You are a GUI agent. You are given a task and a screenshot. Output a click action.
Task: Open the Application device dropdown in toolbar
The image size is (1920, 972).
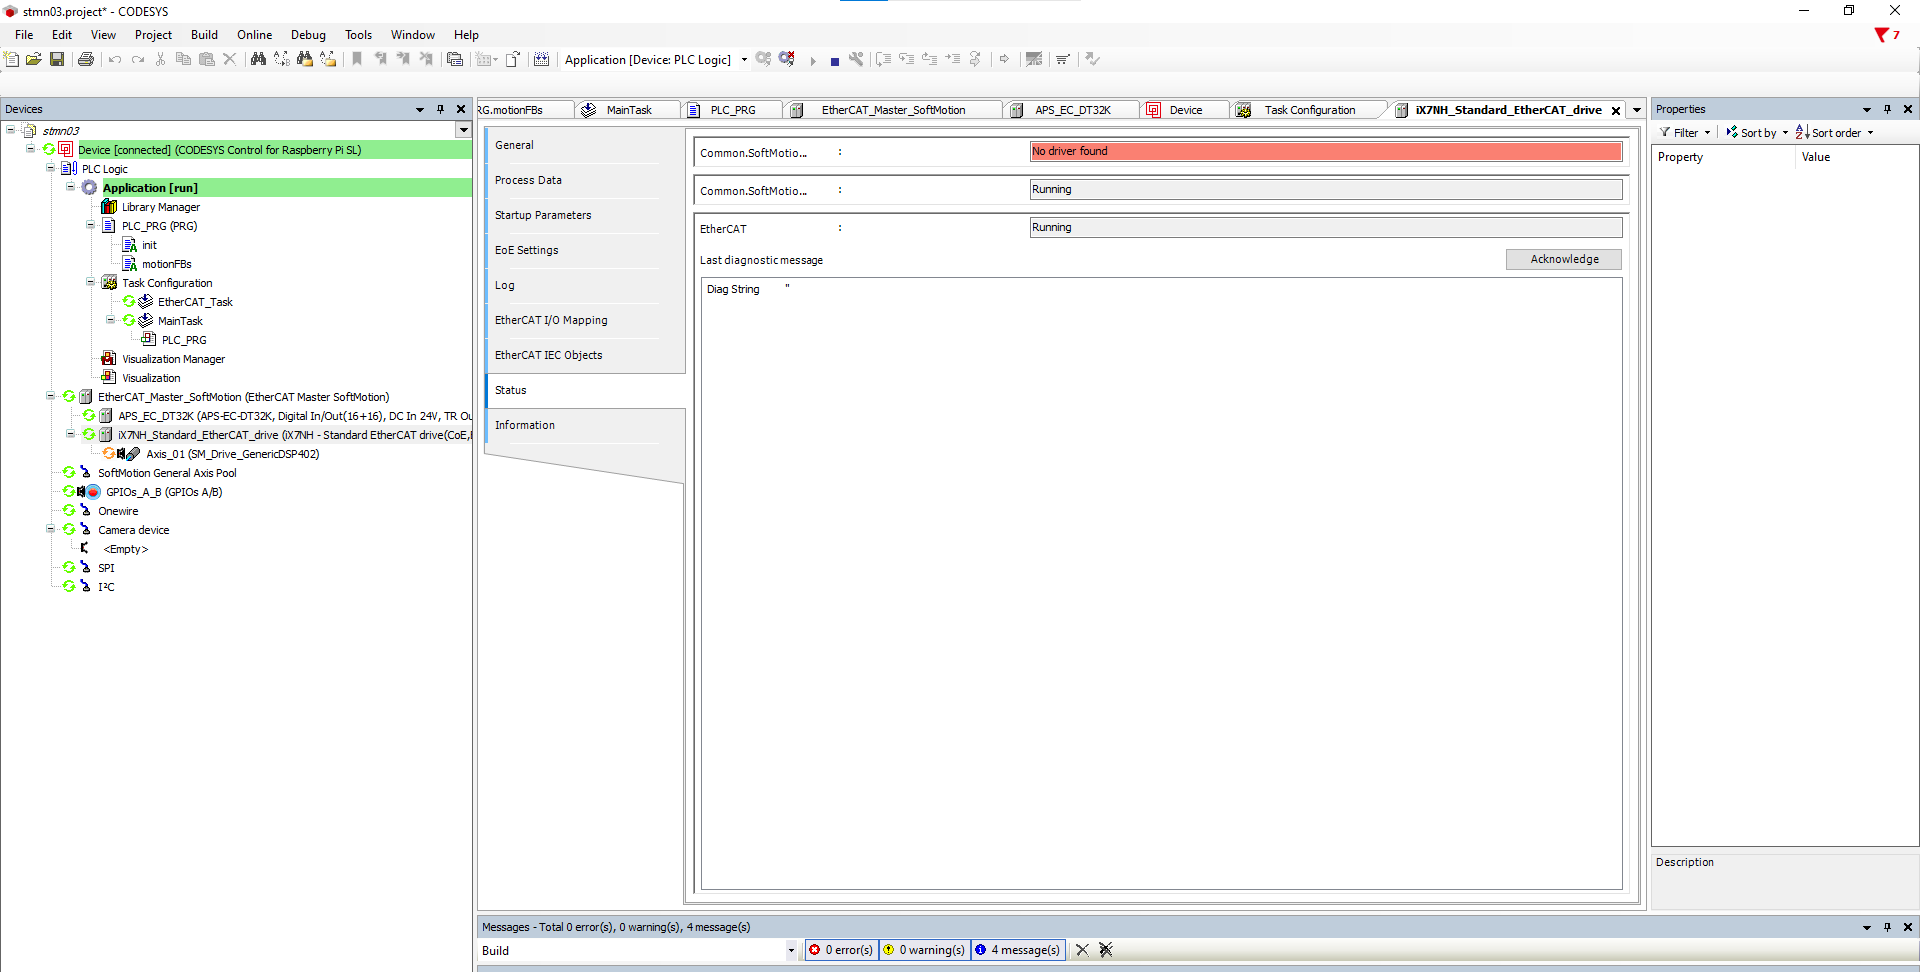point(744,60)
